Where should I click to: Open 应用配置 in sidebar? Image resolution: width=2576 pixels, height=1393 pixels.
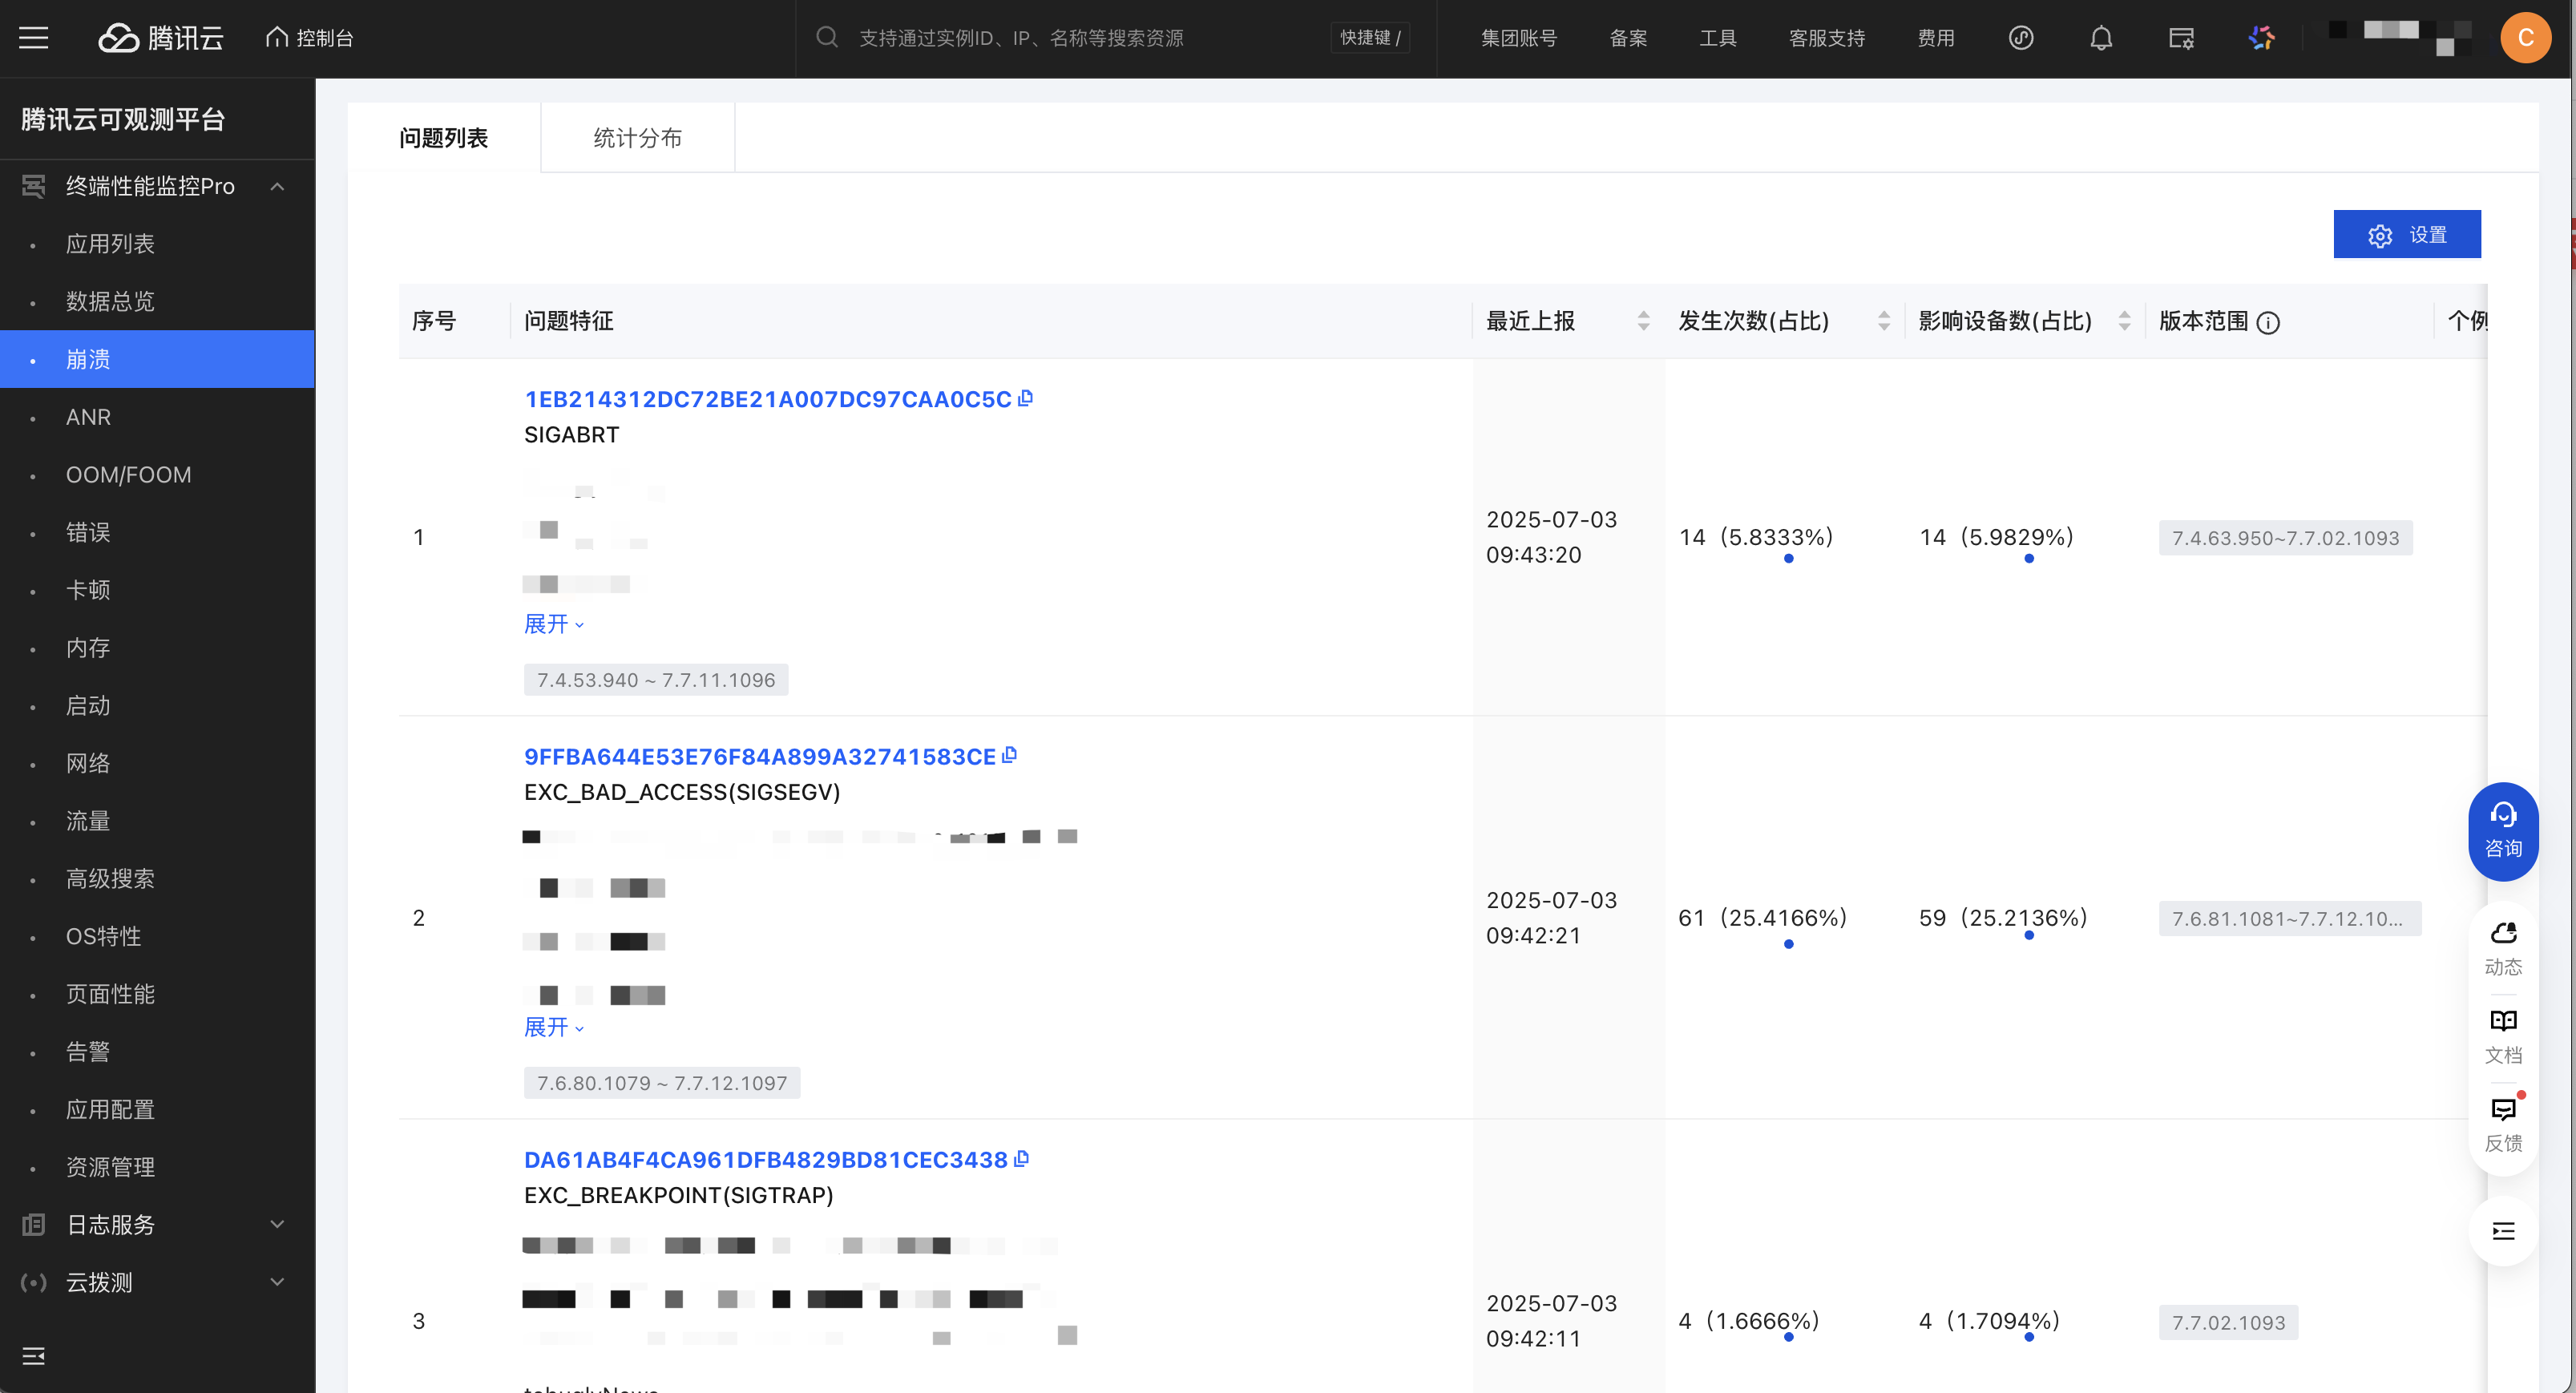pyautogui.click(x=110, y=1109)
